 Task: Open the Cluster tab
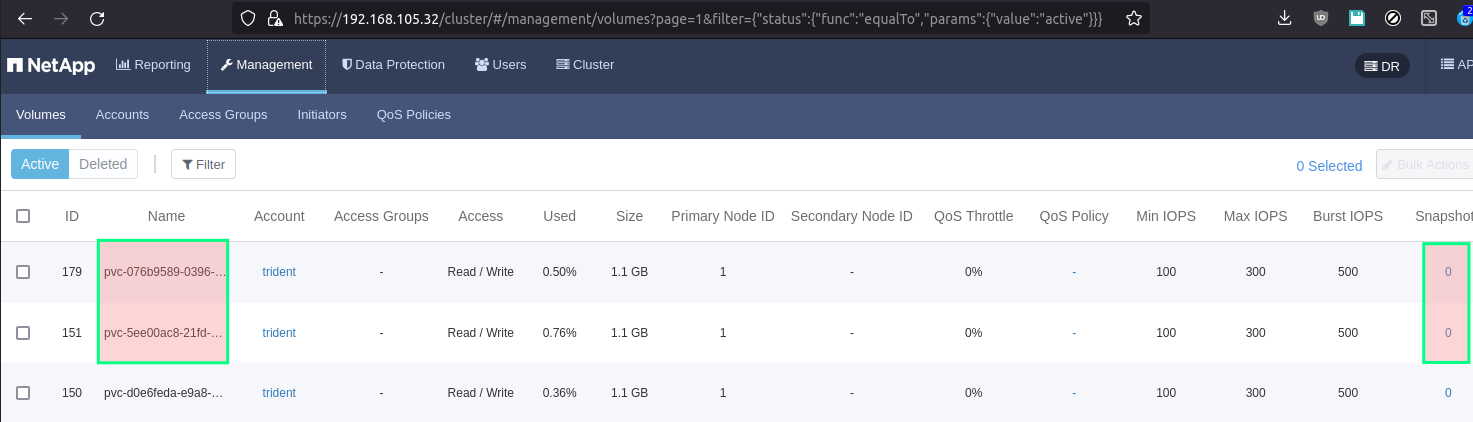point(585,65)
